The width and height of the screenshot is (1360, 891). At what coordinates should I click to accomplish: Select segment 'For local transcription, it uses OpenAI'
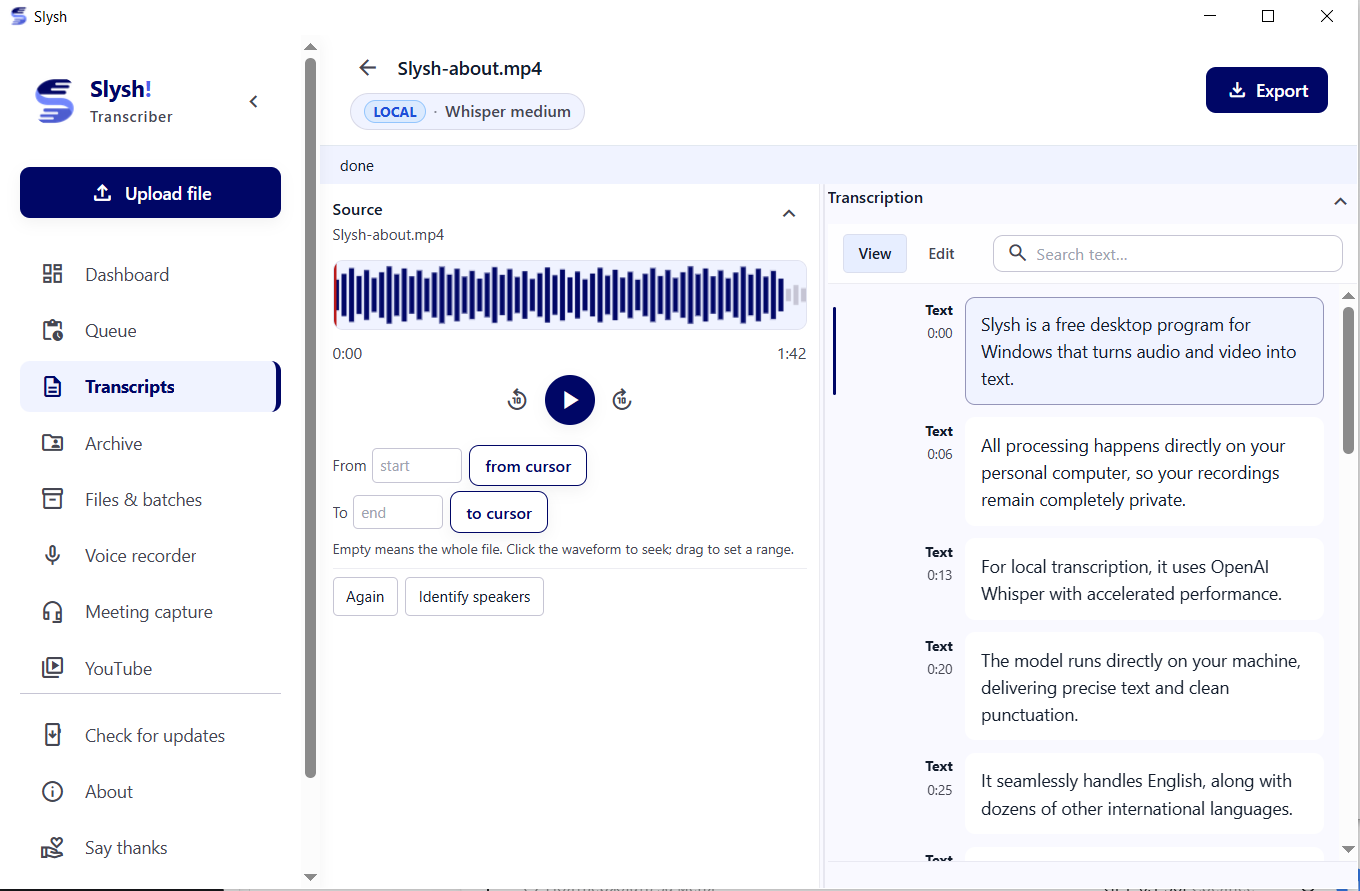(1144, 580)
